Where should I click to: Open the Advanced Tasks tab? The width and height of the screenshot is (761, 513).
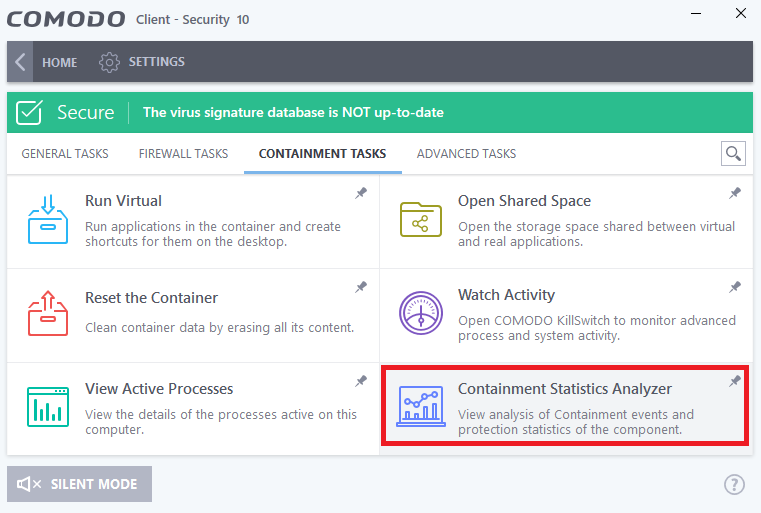pyautogui.click(x=466, y=154)
